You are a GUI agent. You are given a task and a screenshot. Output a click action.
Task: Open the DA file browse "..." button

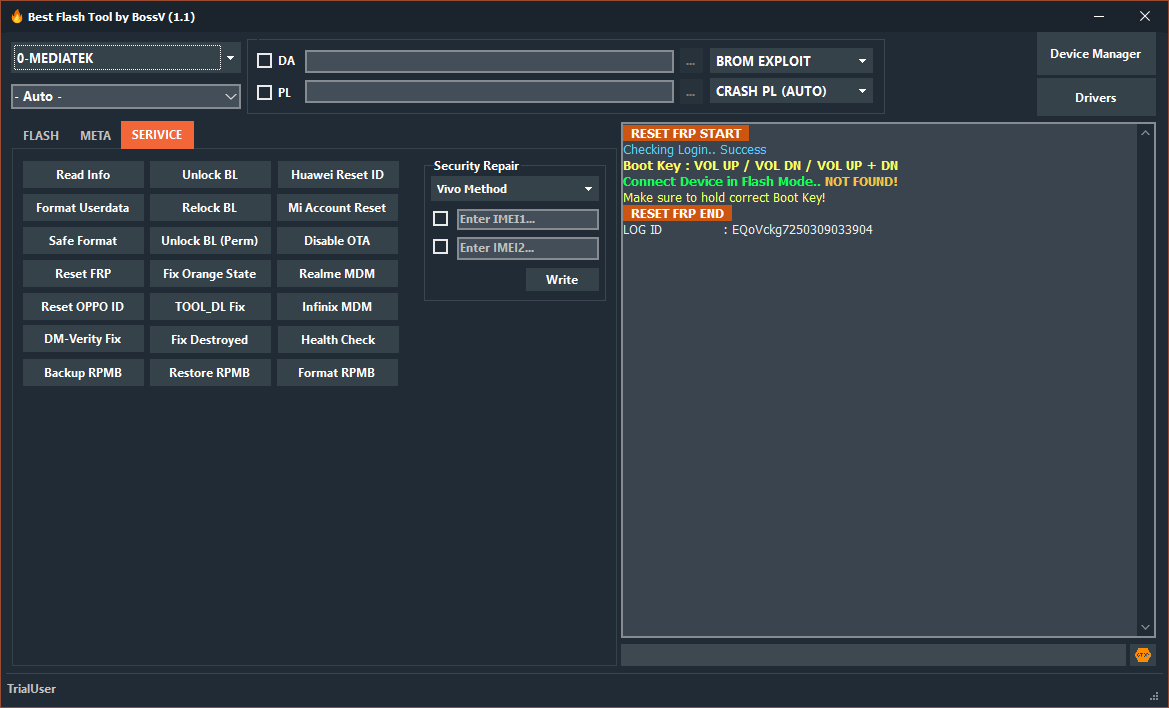pos(690,61)
